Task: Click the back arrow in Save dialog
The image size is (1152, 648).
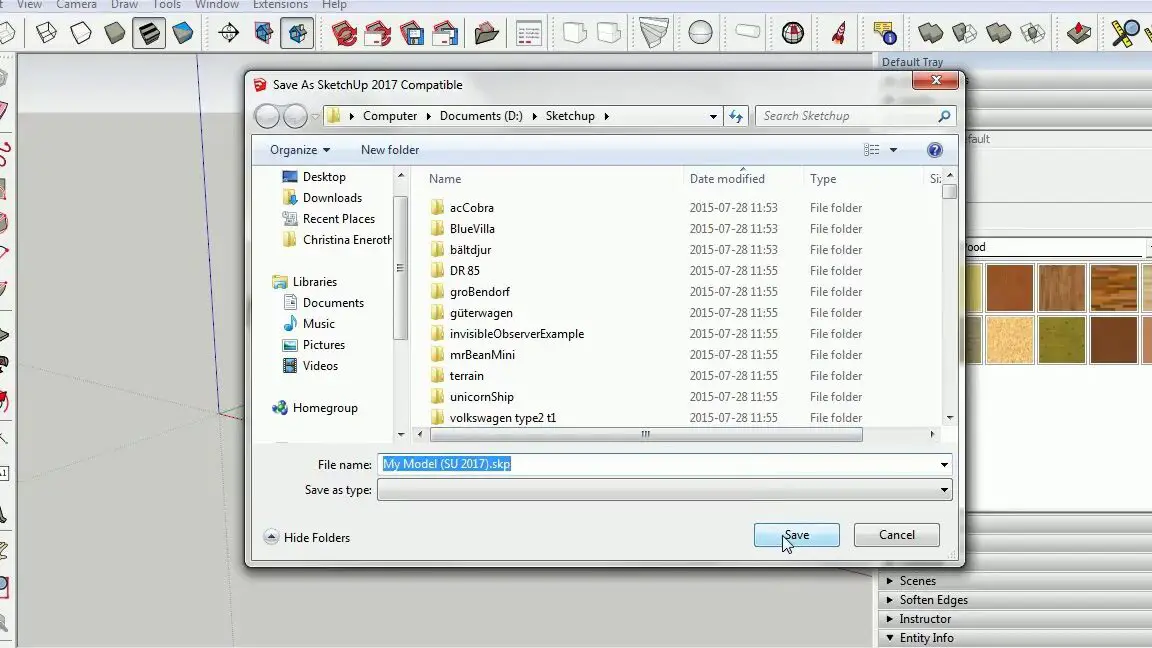Action: point(267,116)
